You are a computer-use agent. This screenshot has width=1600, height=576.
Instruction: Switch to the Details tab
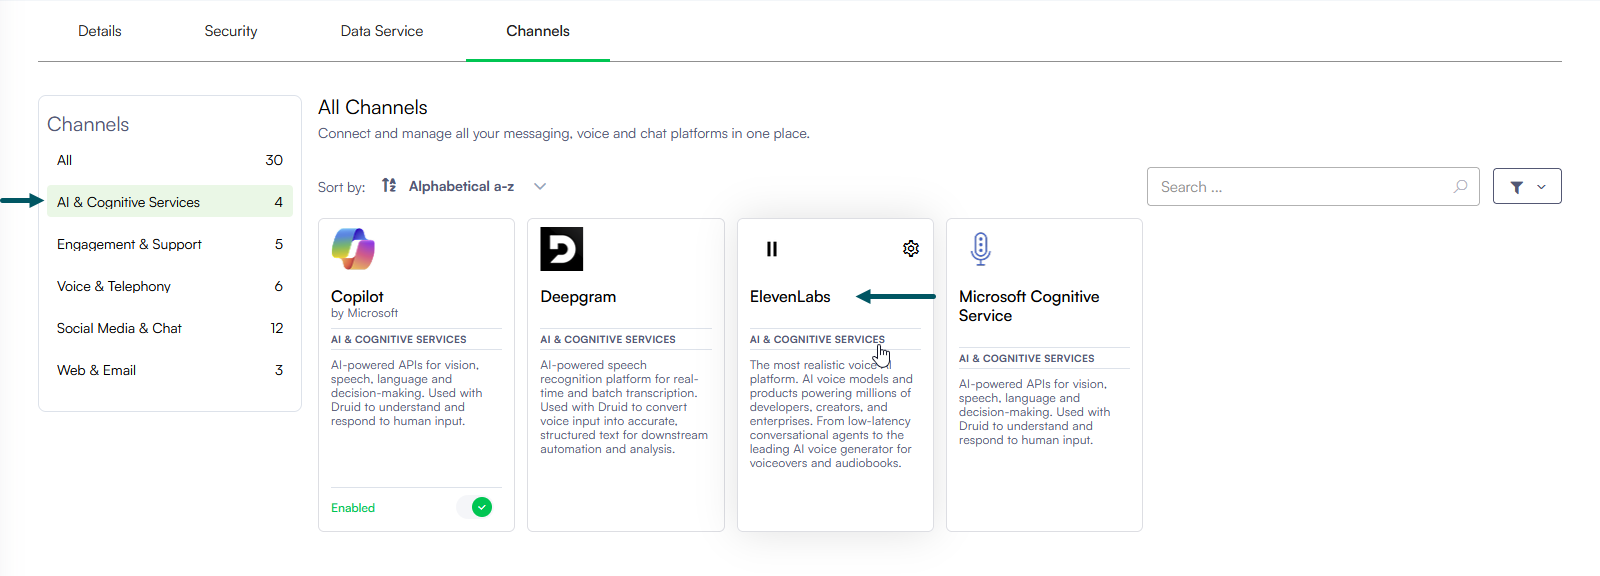coord(100,31)
